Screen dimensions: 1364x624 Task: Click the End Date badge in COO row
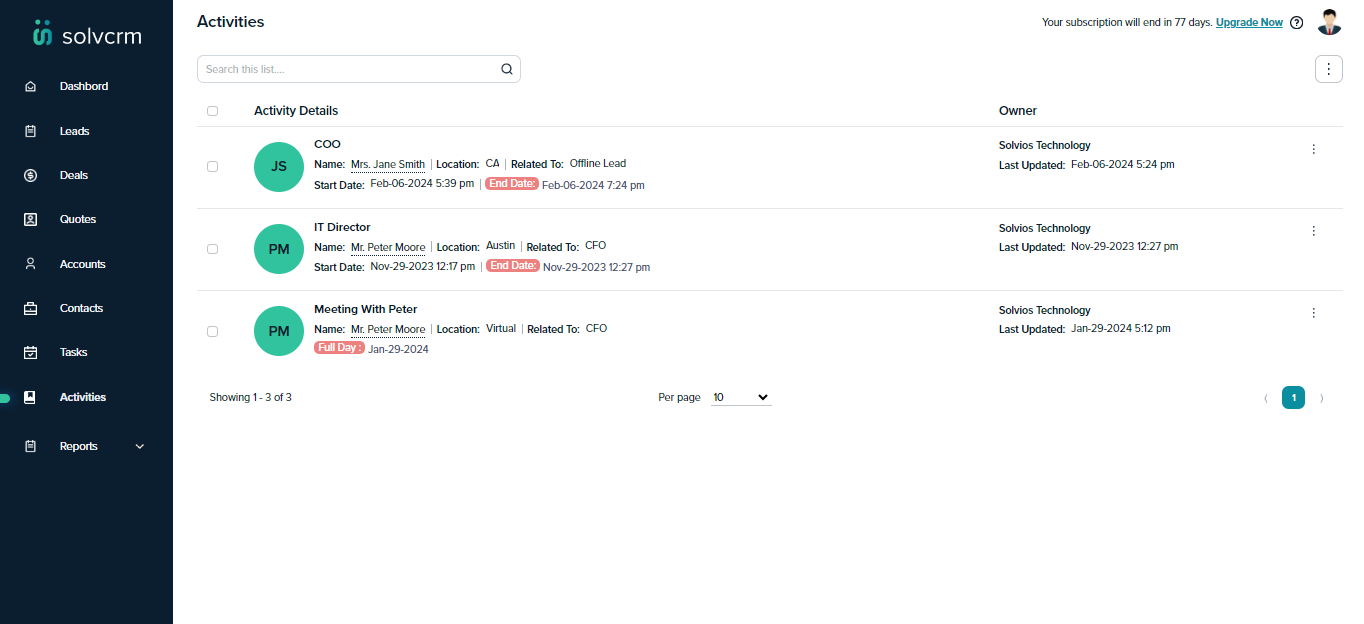coord(512,184)
